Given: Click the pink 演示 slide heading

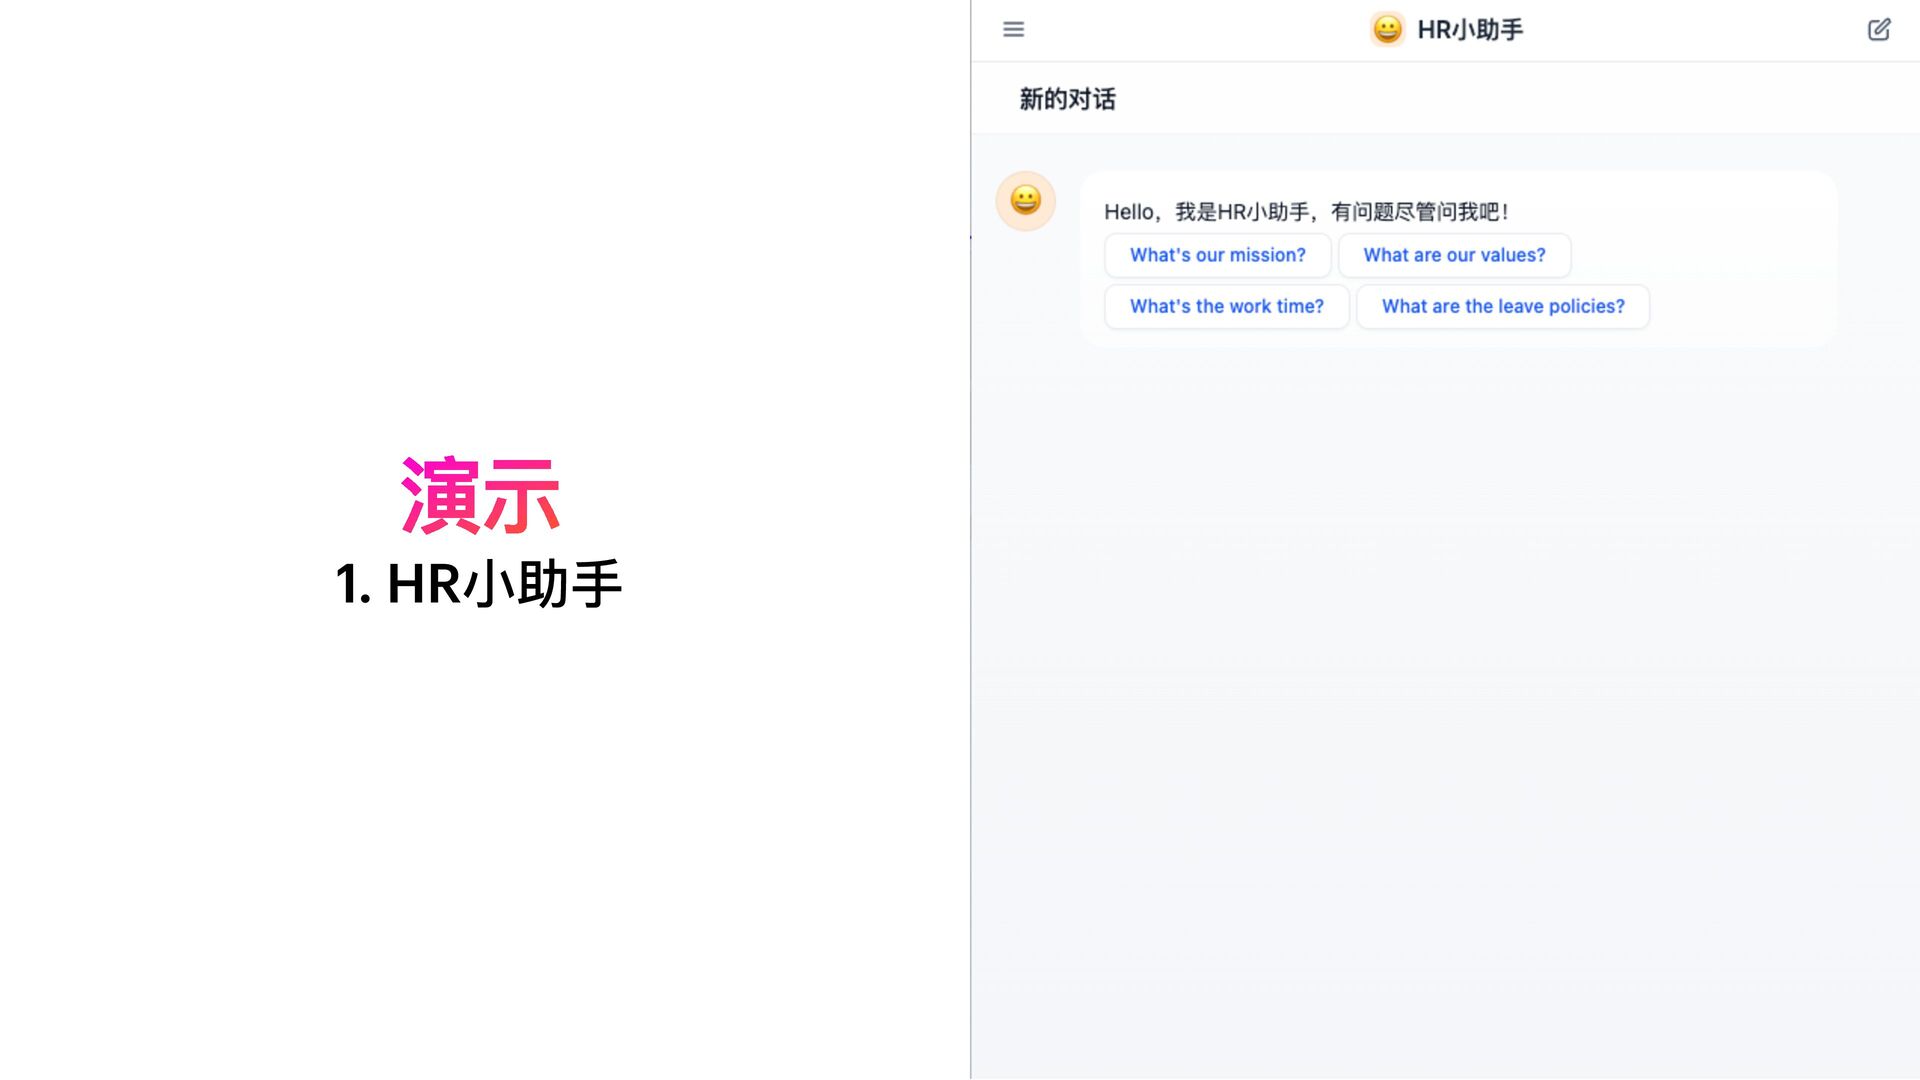Looking at the screenshot, I should (x=480, y=496).
